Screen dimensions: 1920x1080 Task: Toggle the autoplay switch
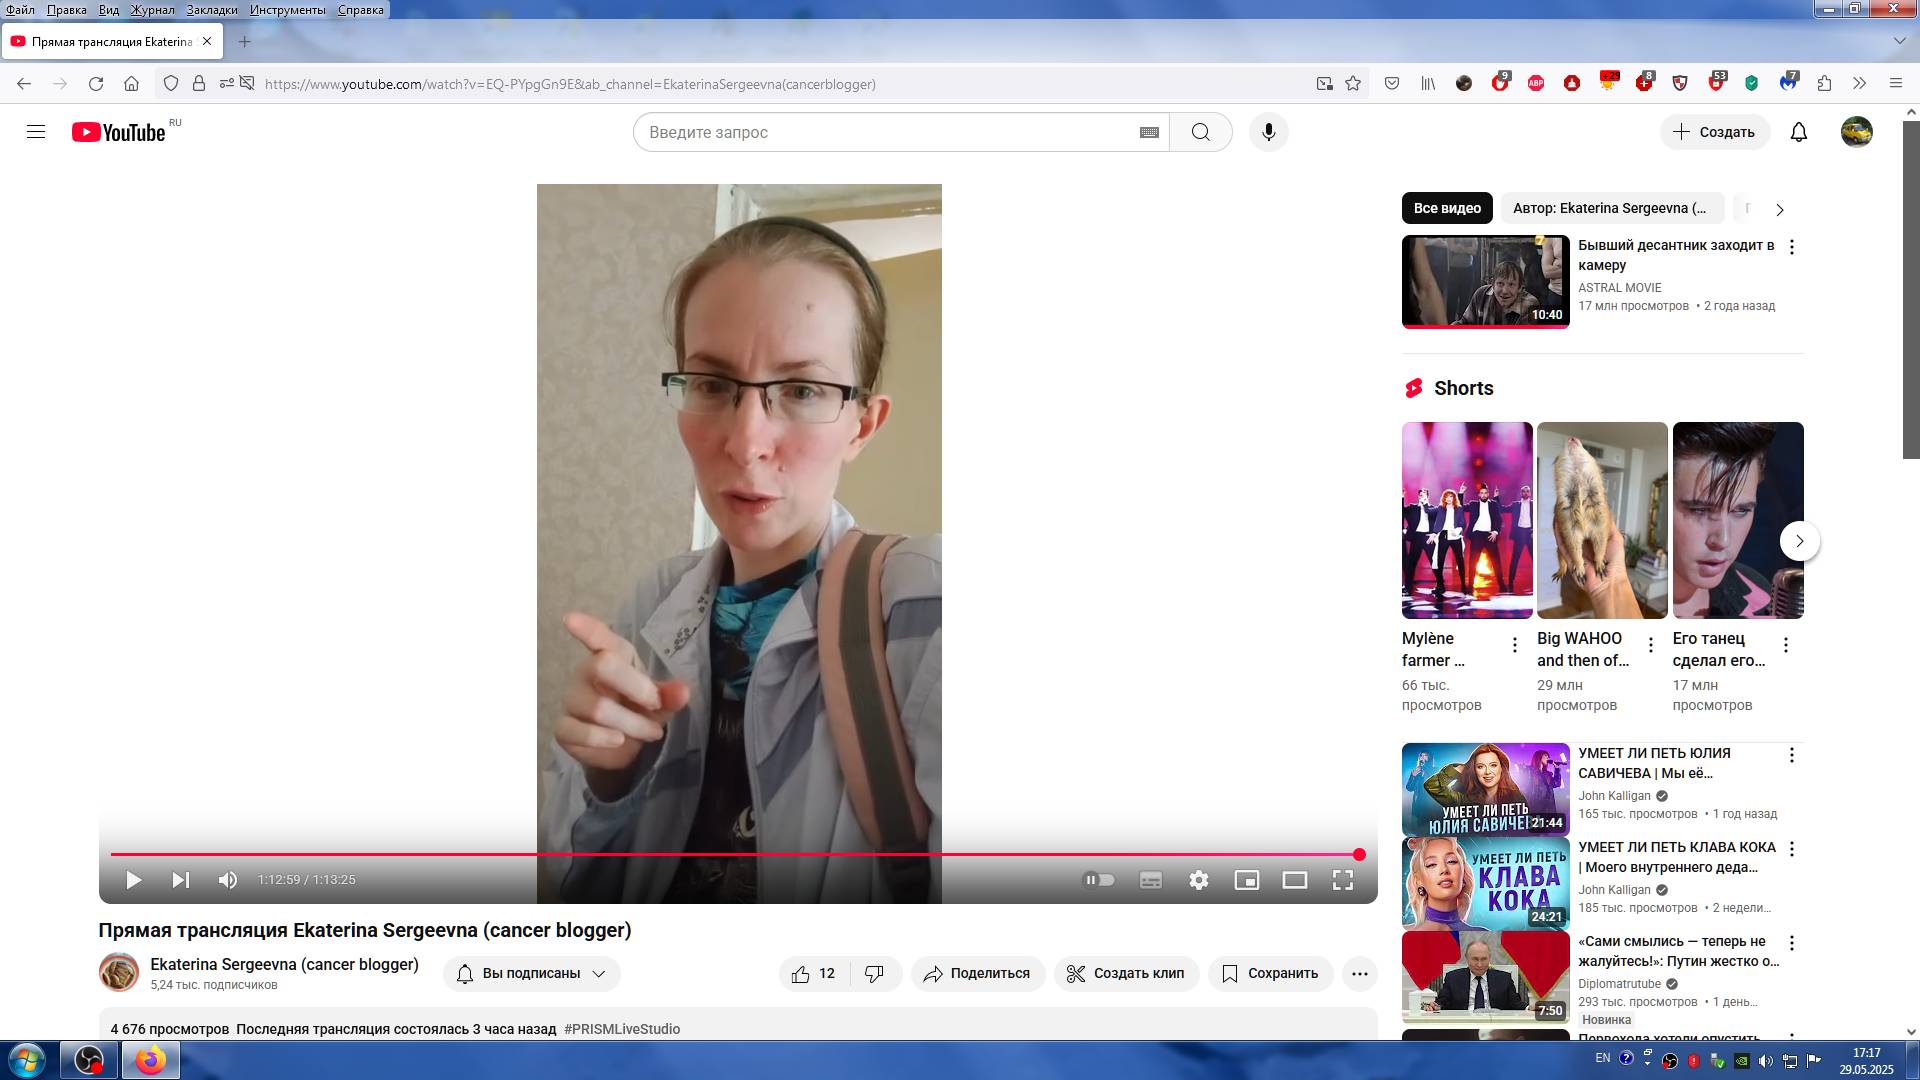click(x=1099, y=880)
